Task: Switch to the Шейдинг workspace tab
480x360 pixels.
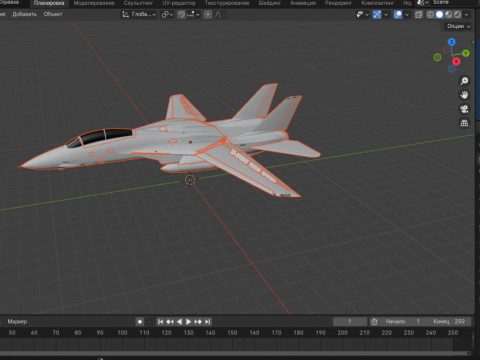Action: (270, 3)
